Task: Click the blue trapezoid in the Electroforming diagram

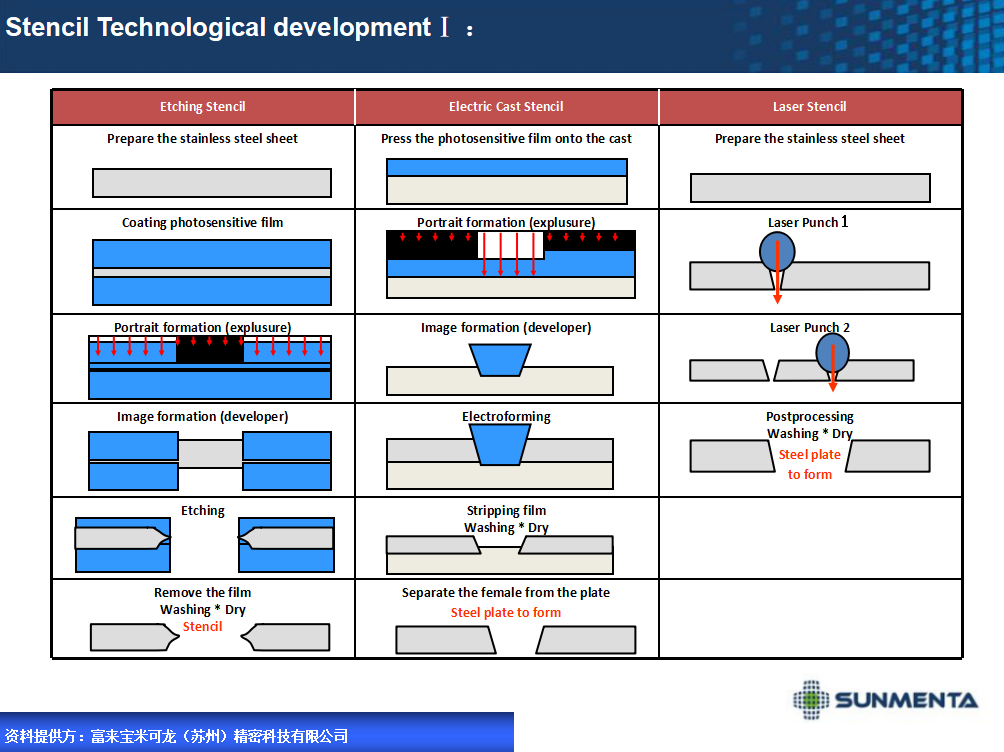Action: [501, 444]
